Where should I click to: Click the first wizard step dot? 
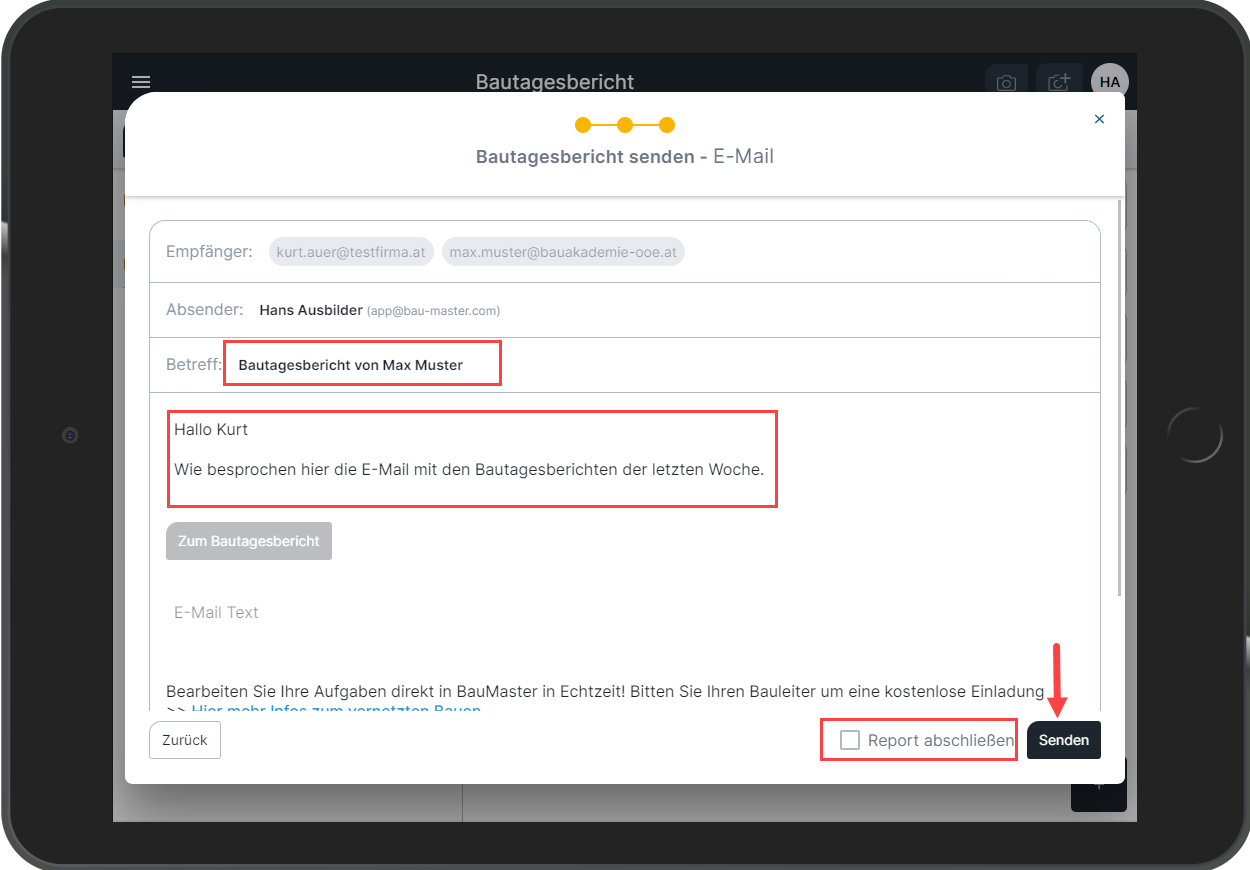click(x=583, y=125)
